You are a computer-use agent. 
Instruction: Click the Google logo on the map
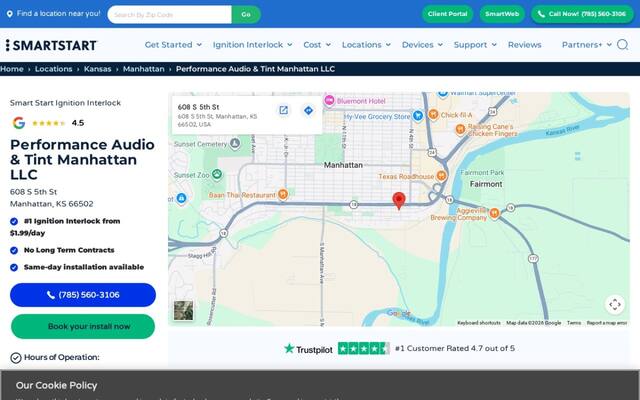click(x=399, y=313)
